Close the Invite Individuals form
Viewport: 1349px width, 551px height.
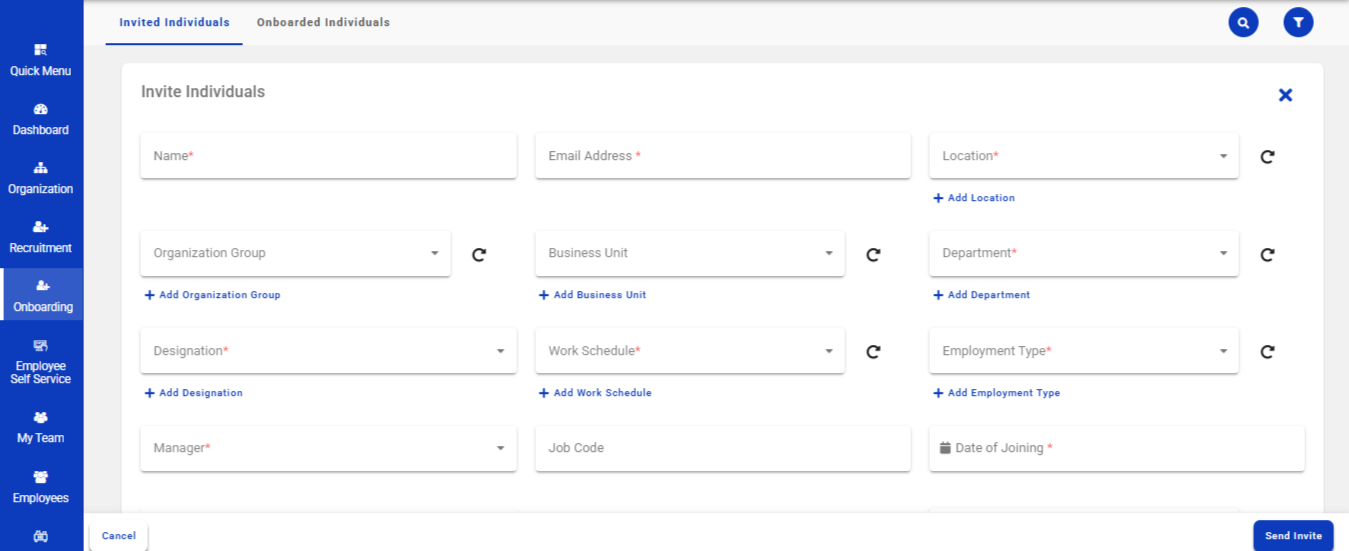1285,95
